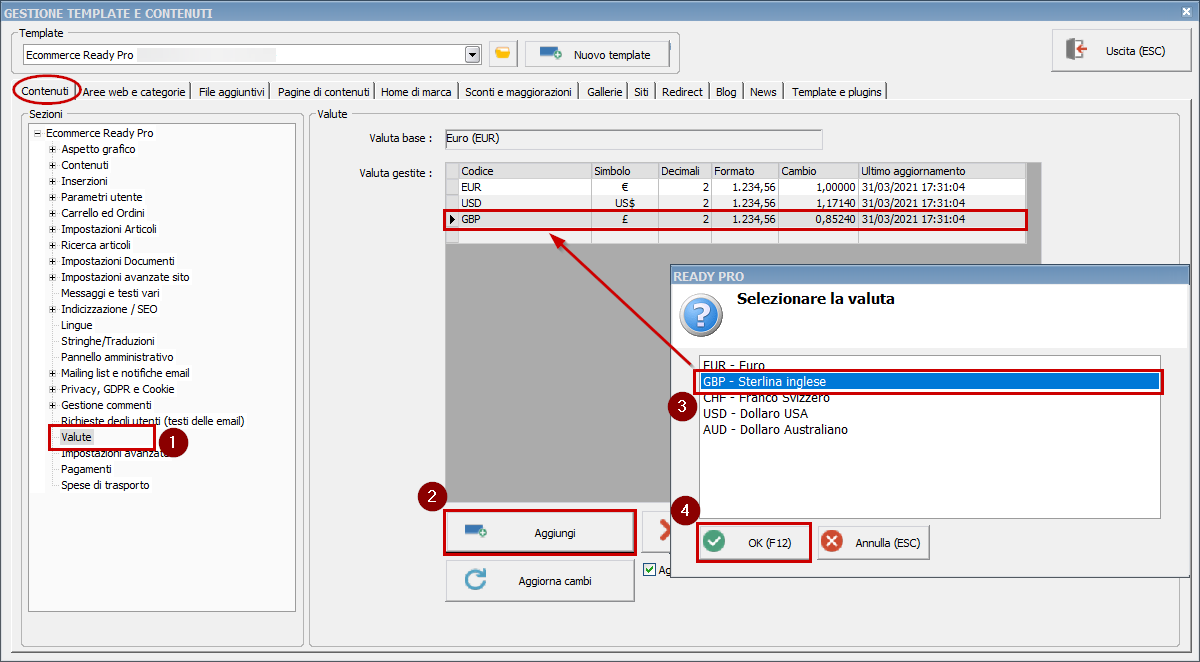Click the Simbolo column header
The height and width of the screenshot is (662, 1200).
(624, 171)
